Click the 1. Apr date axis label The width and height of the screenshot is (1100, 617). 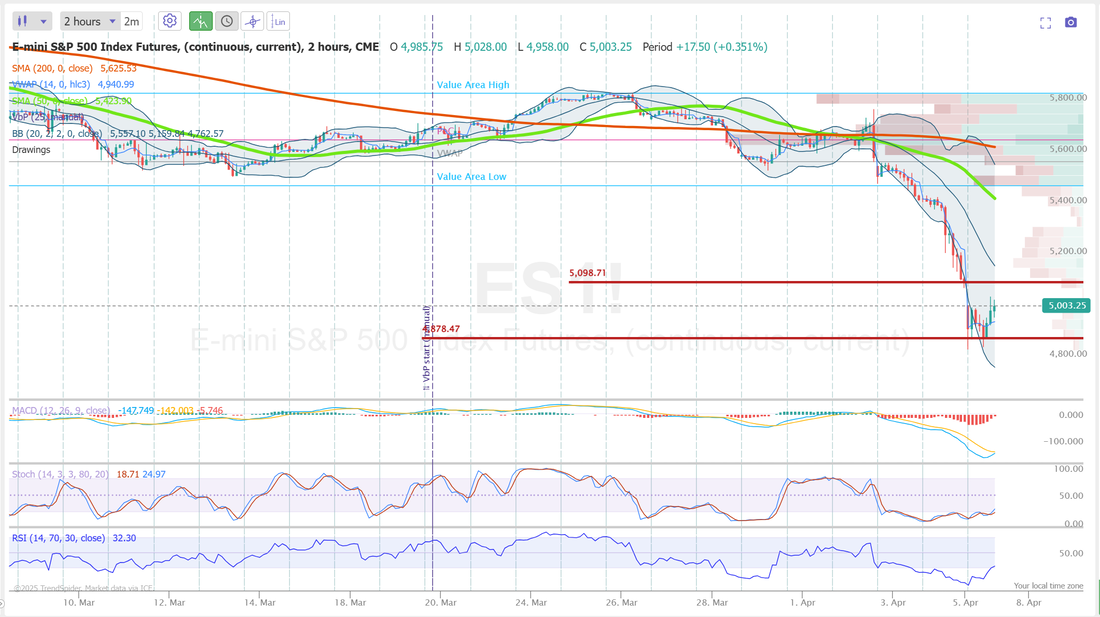pyautogui.click(x=803, y=602)
